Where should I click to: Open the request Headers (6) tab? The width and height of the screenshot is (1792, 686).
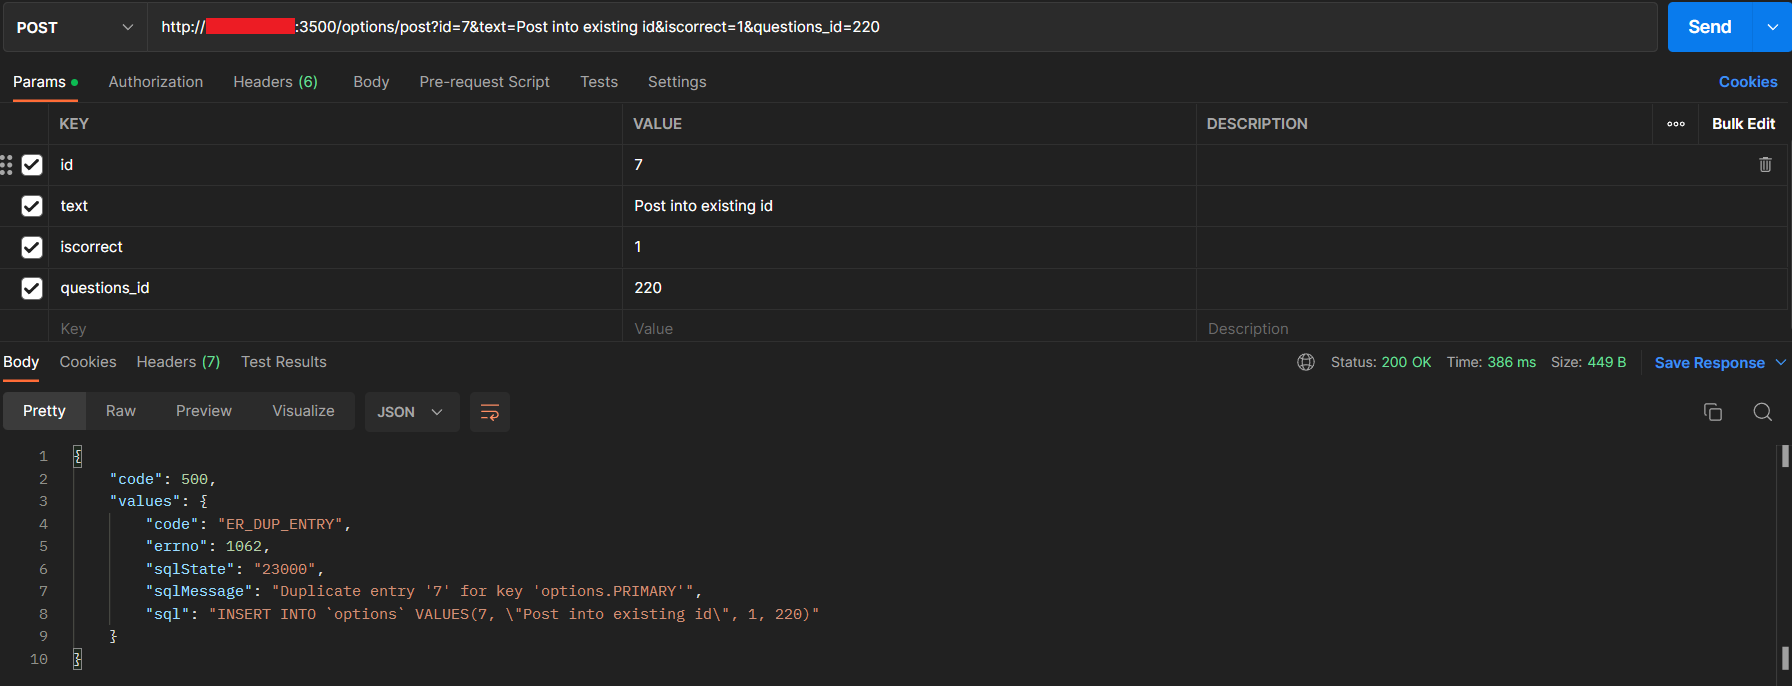275,82
